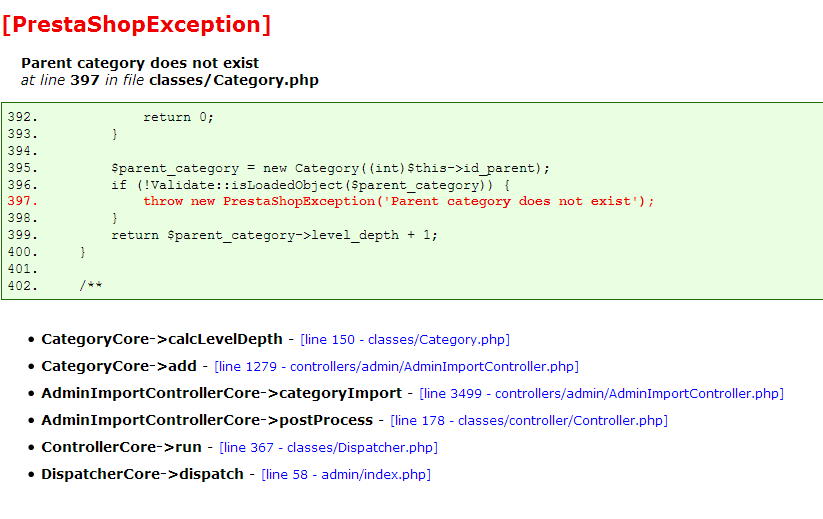Click the red line number 397.
The image size is (823, 519).
click(23, 201)
